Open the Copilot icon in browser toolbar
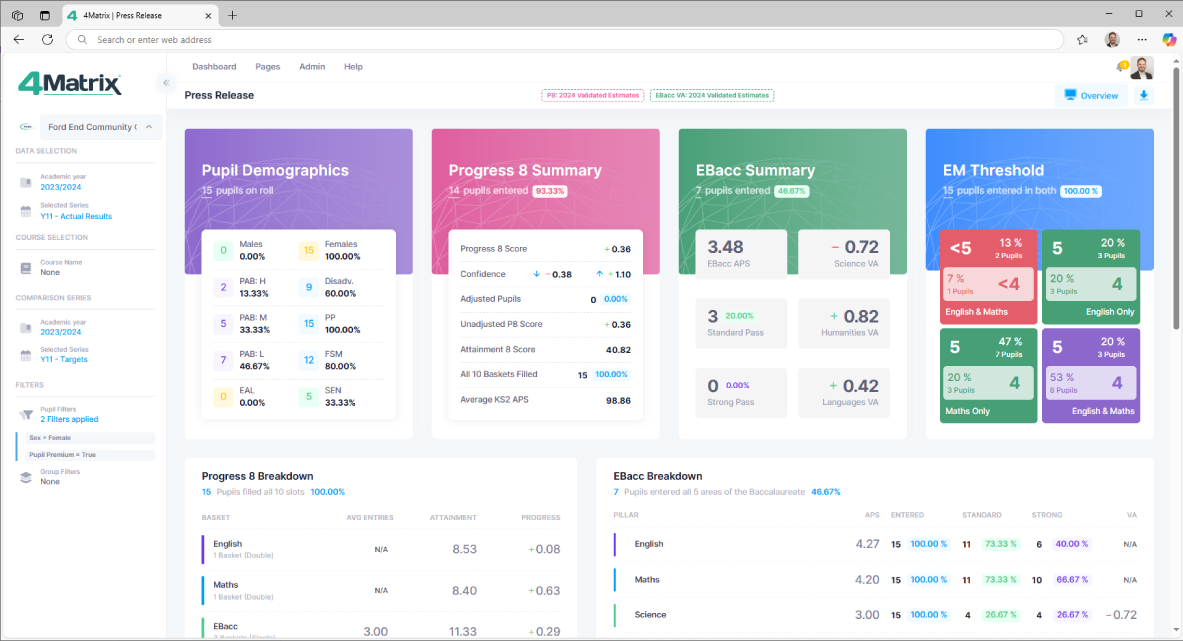 (1168, 39)
